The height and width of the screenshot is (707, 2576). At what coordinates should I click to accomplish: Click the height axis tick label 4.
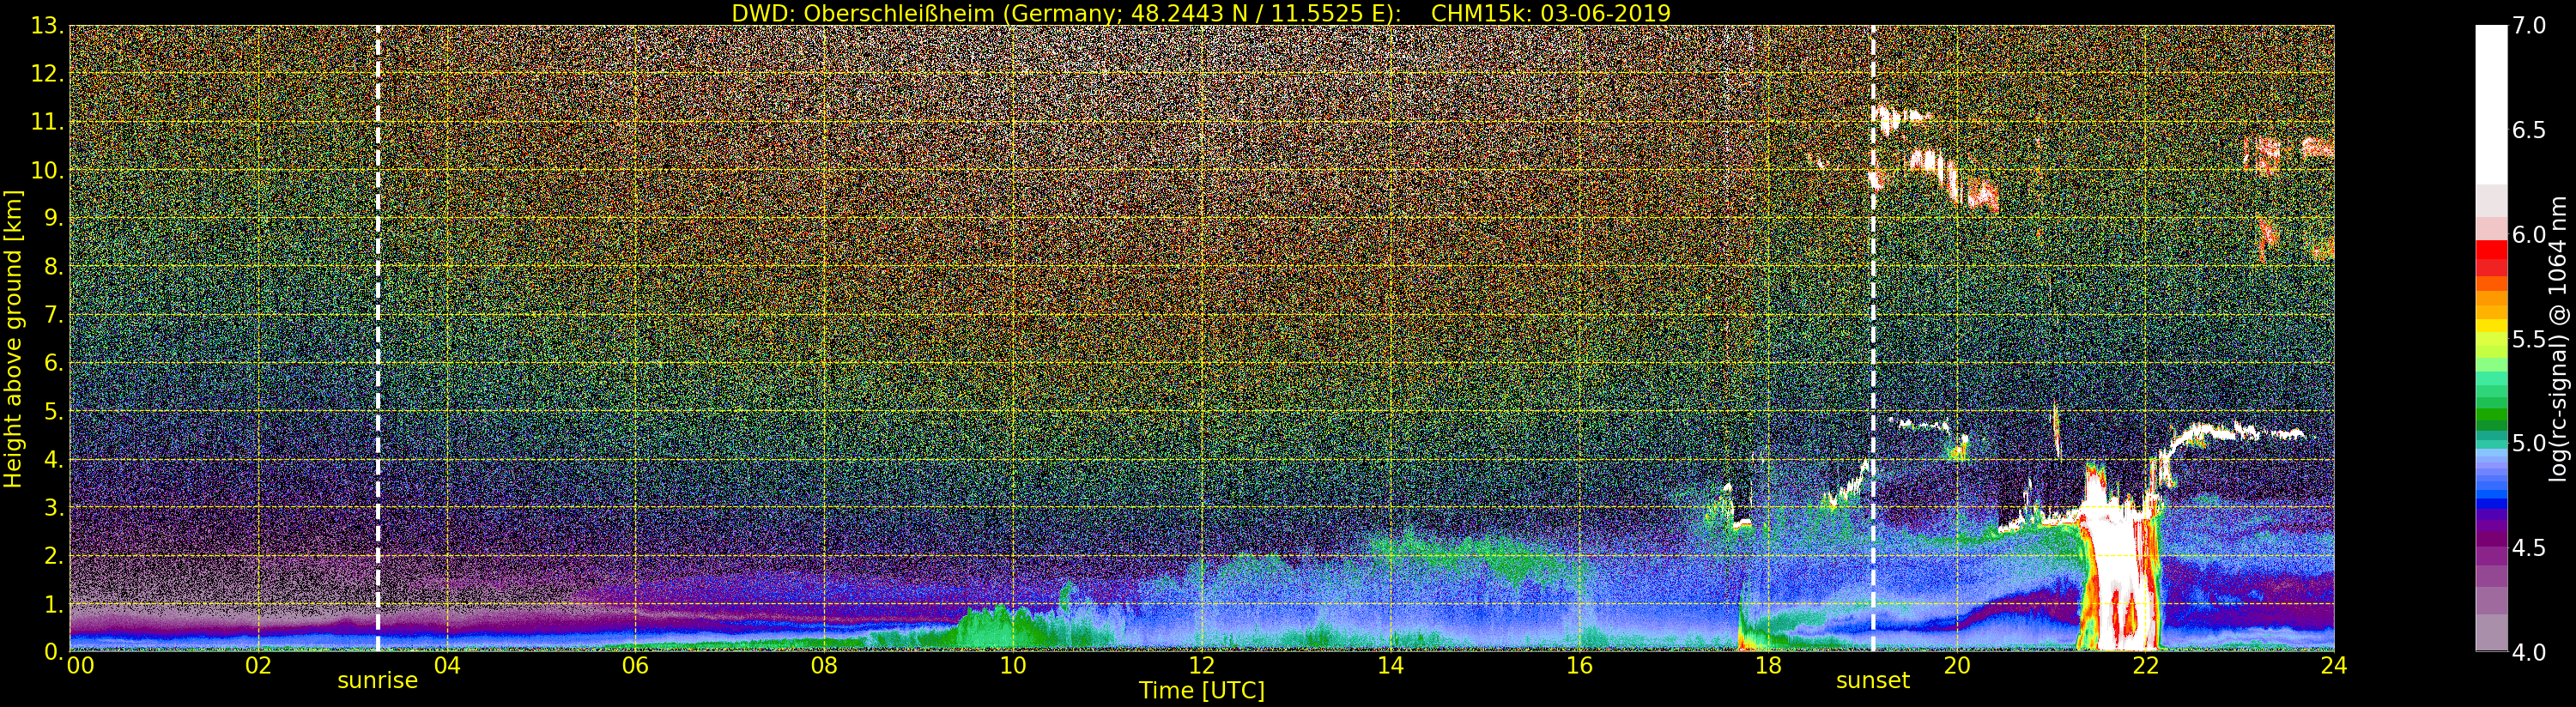click(x=54, y=459)
